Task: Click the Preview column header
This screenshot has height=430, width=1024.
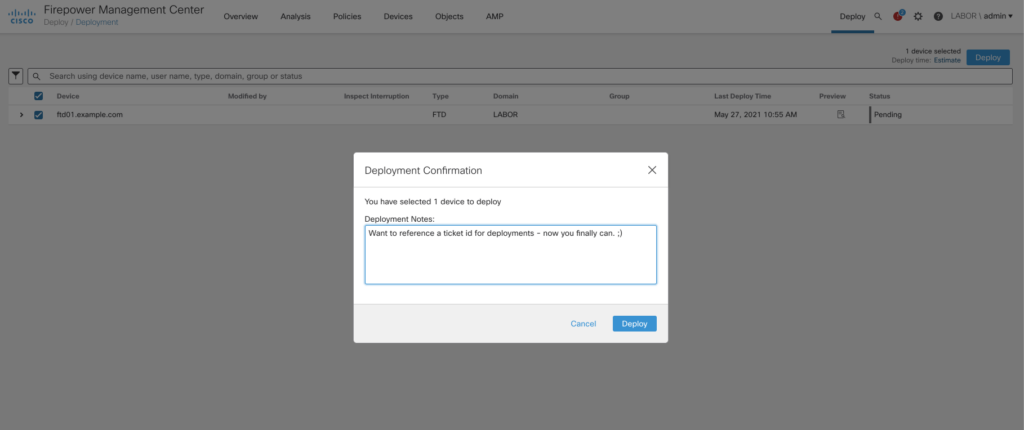Action: coord(832,96)
